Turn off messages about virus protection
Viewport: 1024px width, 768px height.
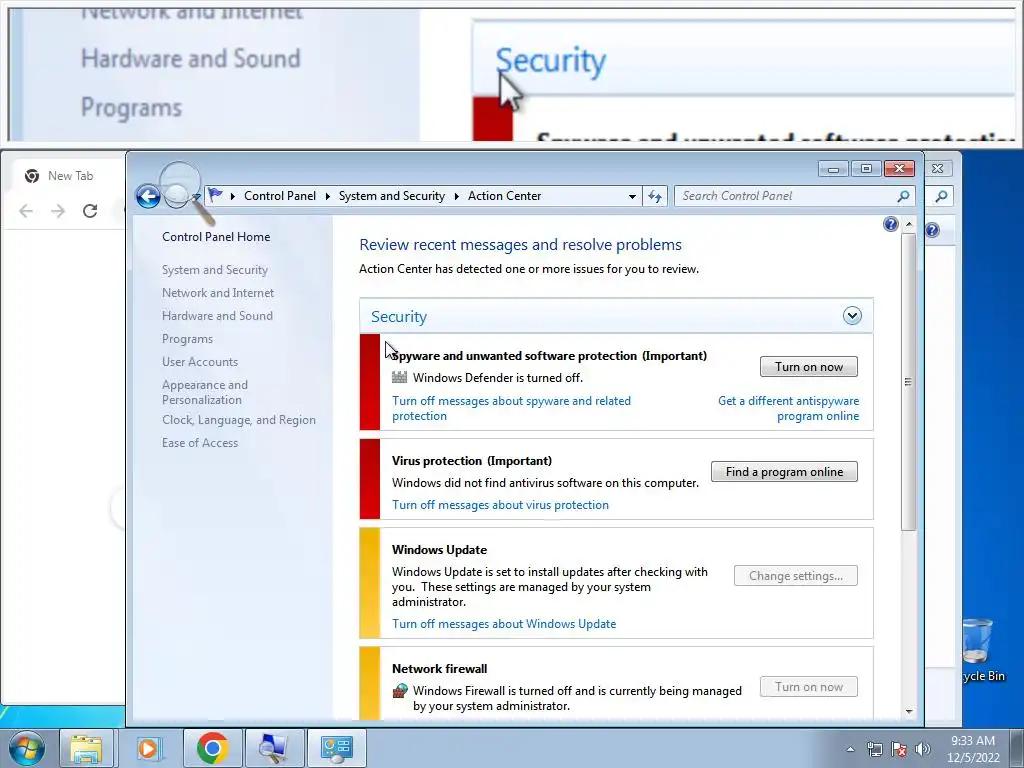pyautogui.click(x=500, y=505)
